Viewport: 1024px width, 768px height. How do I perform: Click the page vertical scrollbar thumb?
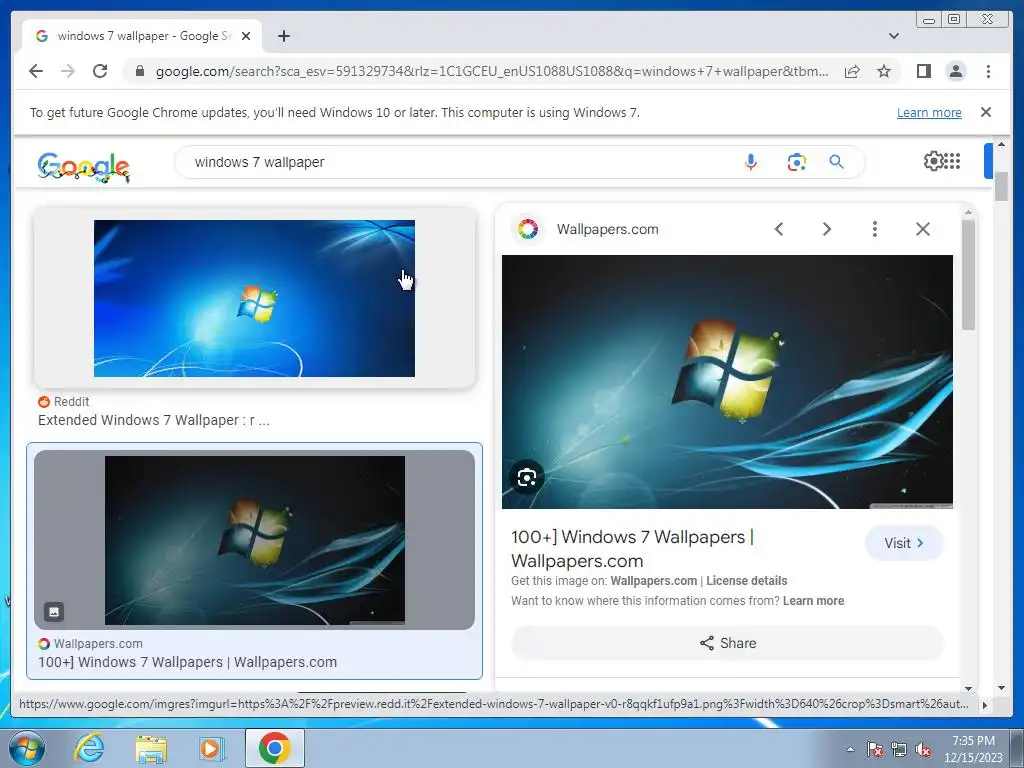(1001, 187)
